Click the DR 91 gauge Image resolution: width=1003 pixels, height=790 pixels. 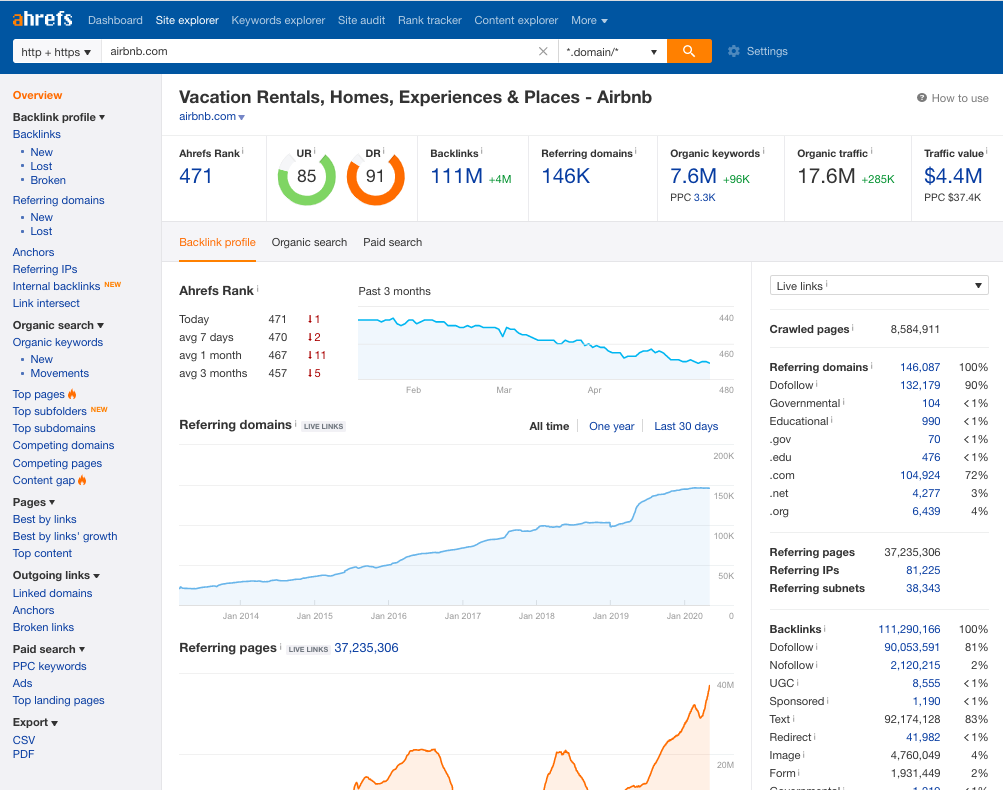tap(375, 177)
